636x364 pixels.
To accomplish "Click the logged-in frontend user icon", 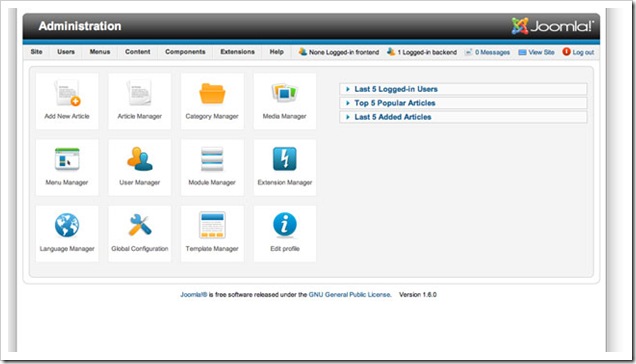I will tap(303, 52).
